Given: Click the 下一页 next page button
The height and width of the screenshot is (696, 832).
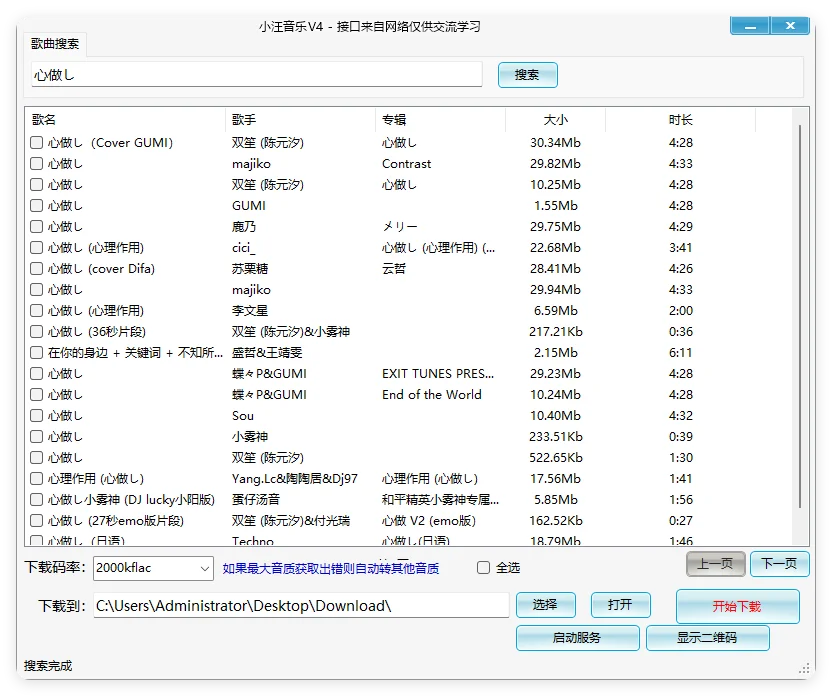Looking at the screenshot, I should [779, 563].
